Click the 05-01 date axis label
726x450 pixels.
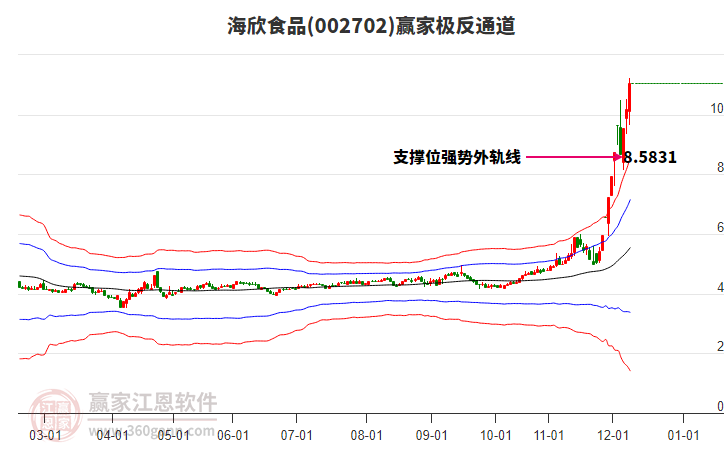point(173,435)
